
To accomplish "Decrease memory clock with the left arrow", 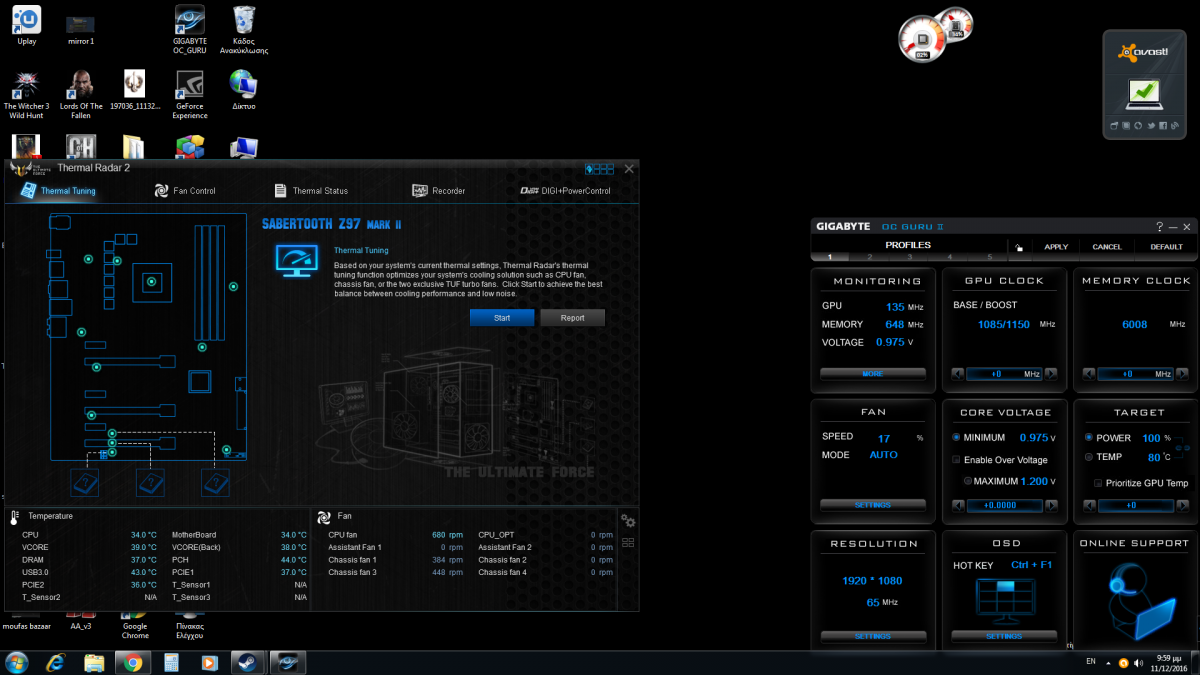I will pos(1090,374).
